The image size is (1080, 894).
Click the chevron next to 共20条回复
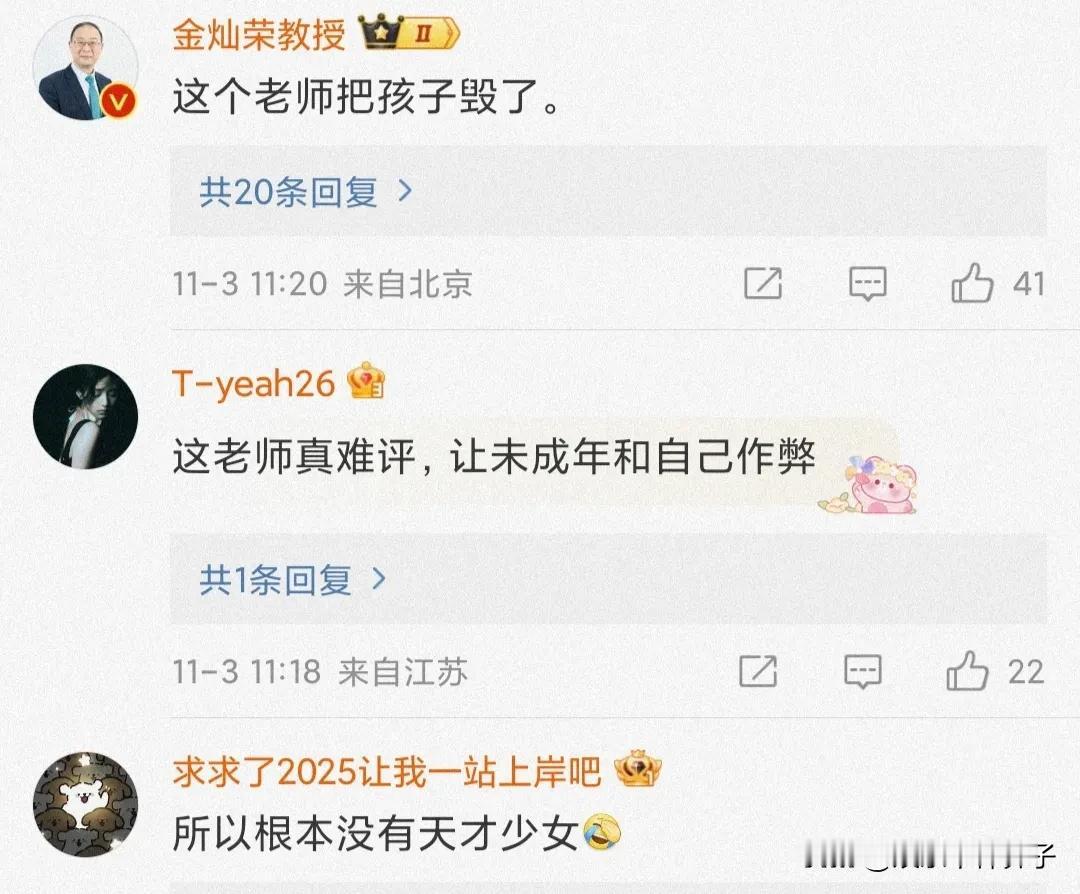tap(406, 191)
